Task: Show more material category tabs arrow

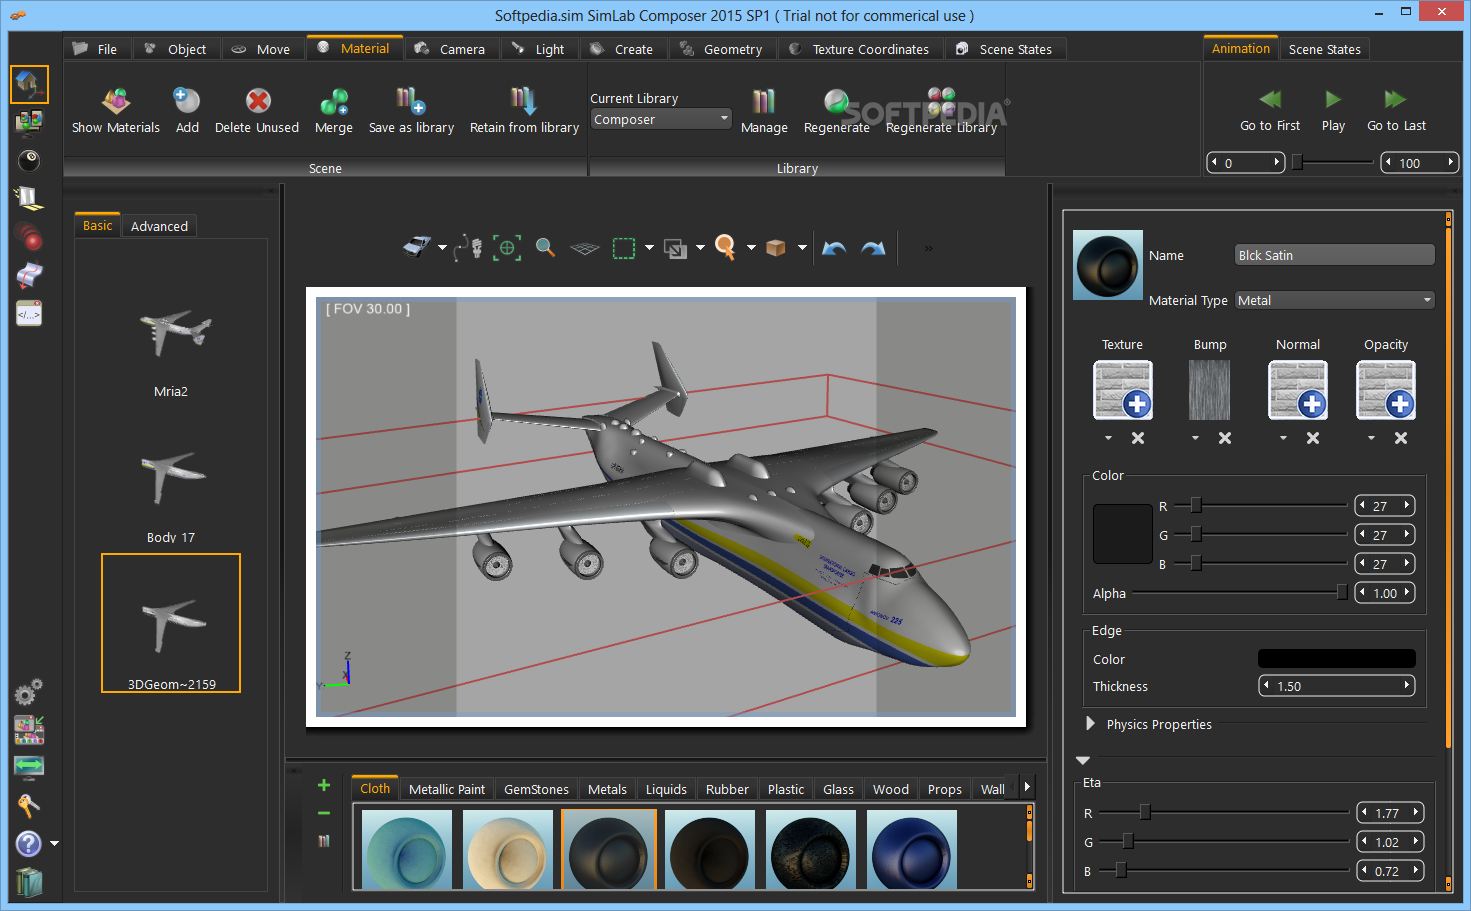Action: [1027, 787]
